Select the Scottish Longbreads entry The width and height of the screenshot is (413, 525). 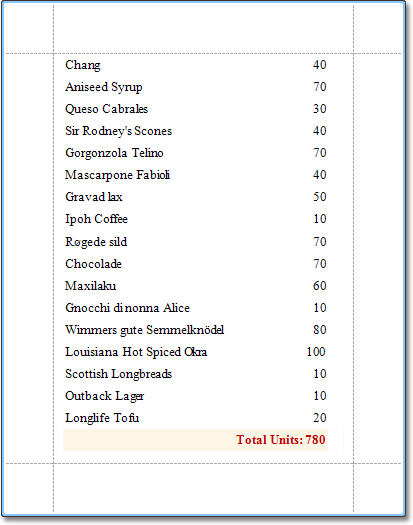119,374
